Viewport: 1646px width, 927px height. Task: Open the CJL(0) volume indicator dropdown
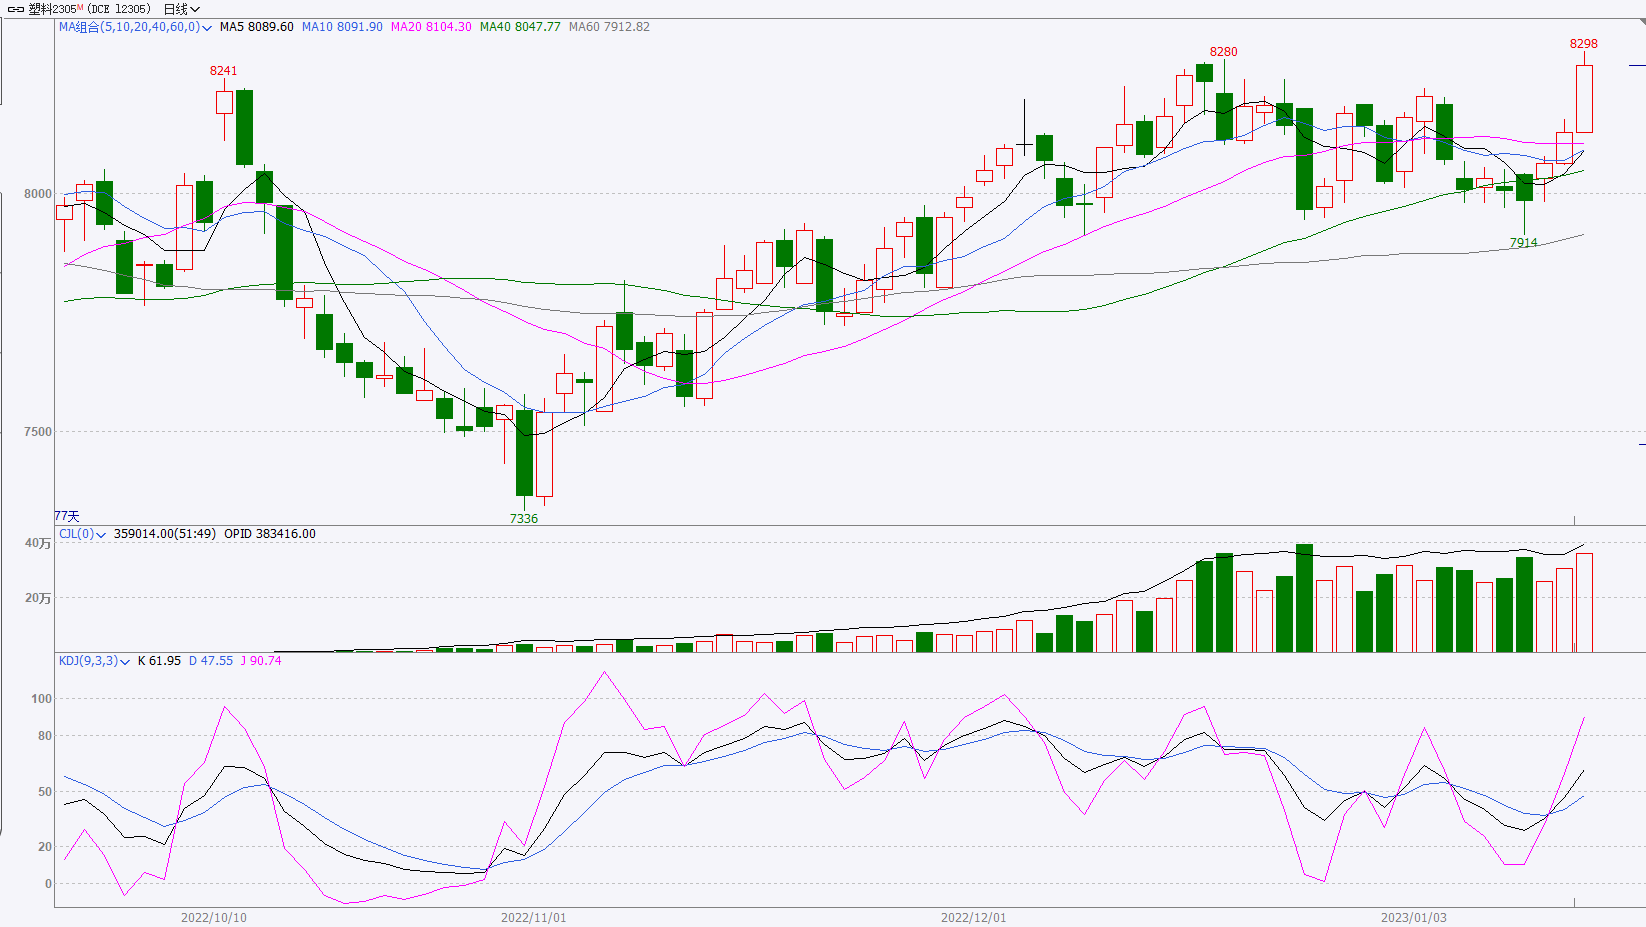101,535
